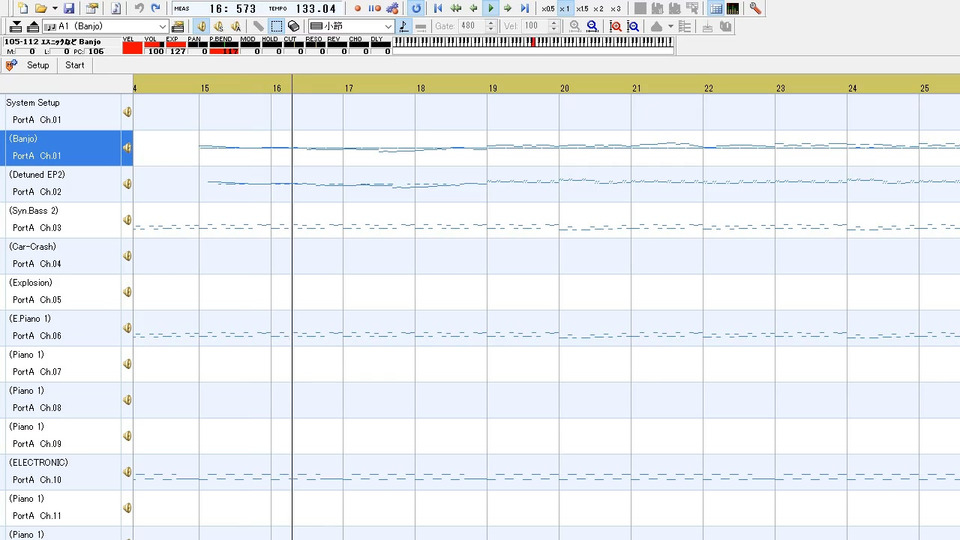Toggle the track list grid view

pyautogui.click(x=716, y=9)
